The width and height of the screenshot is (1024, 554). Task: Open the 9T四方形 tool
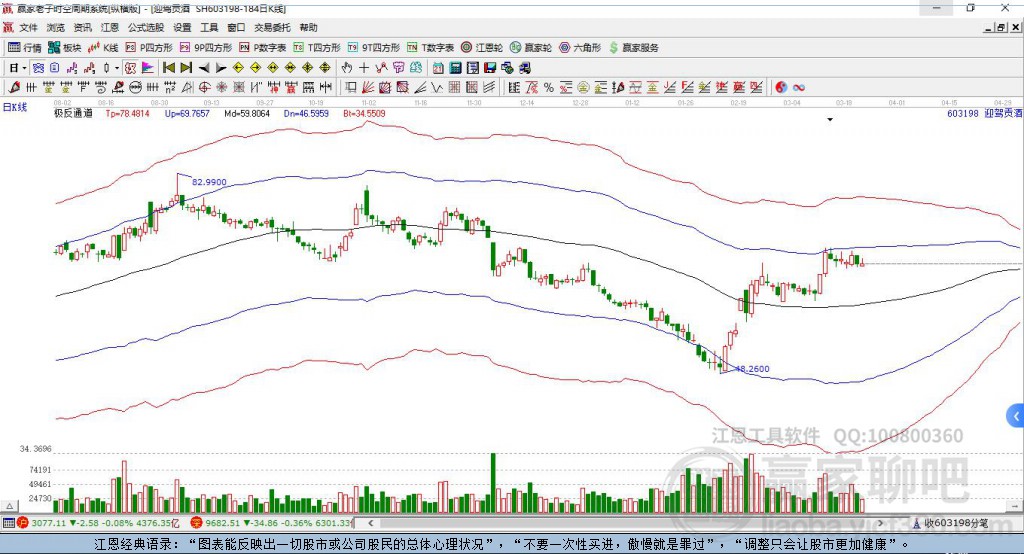374,48
